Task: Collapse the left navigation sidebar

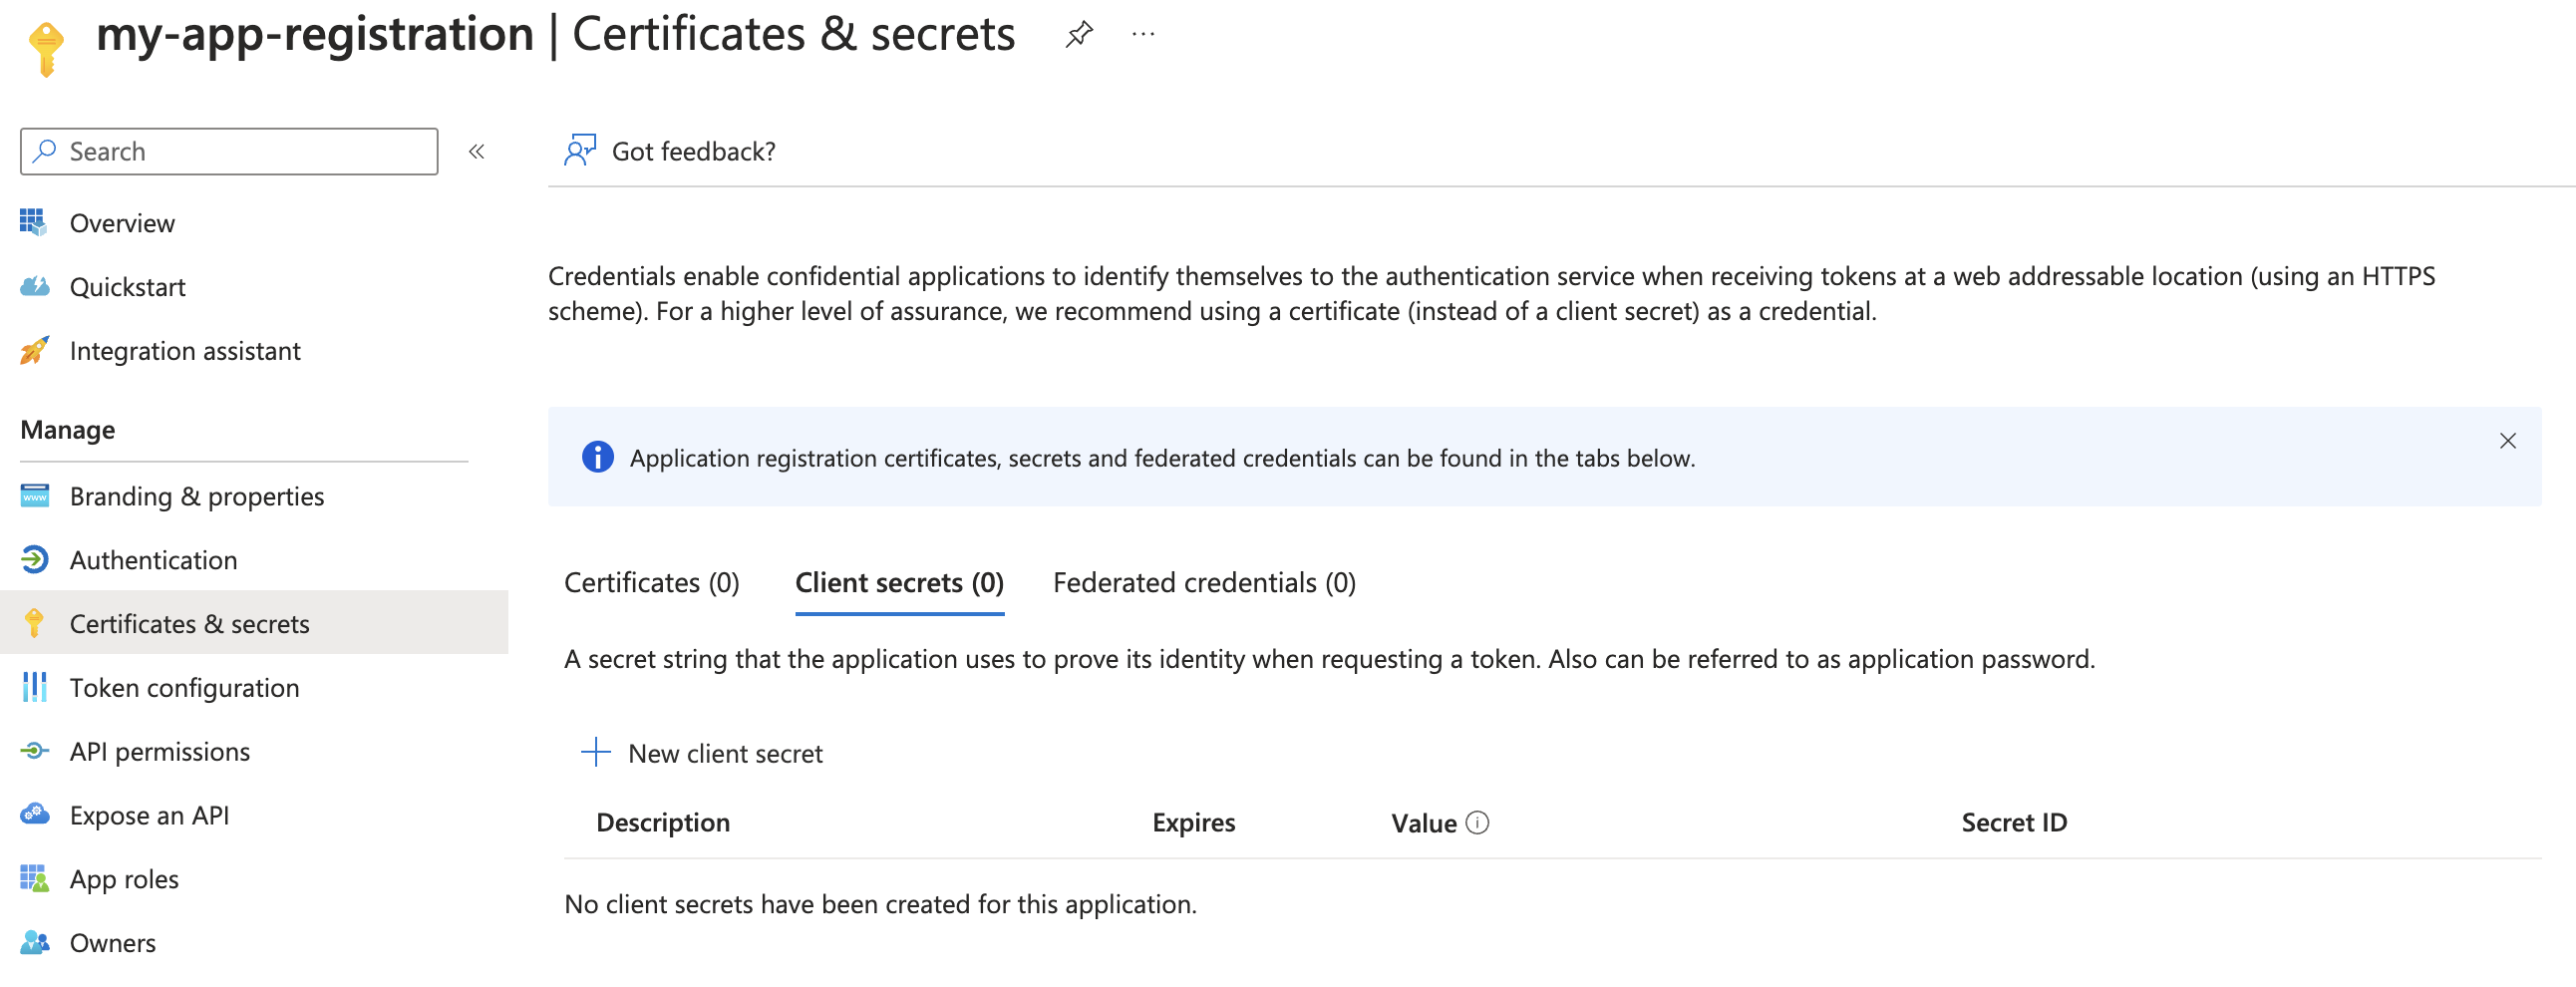Action: coord(478,151)
